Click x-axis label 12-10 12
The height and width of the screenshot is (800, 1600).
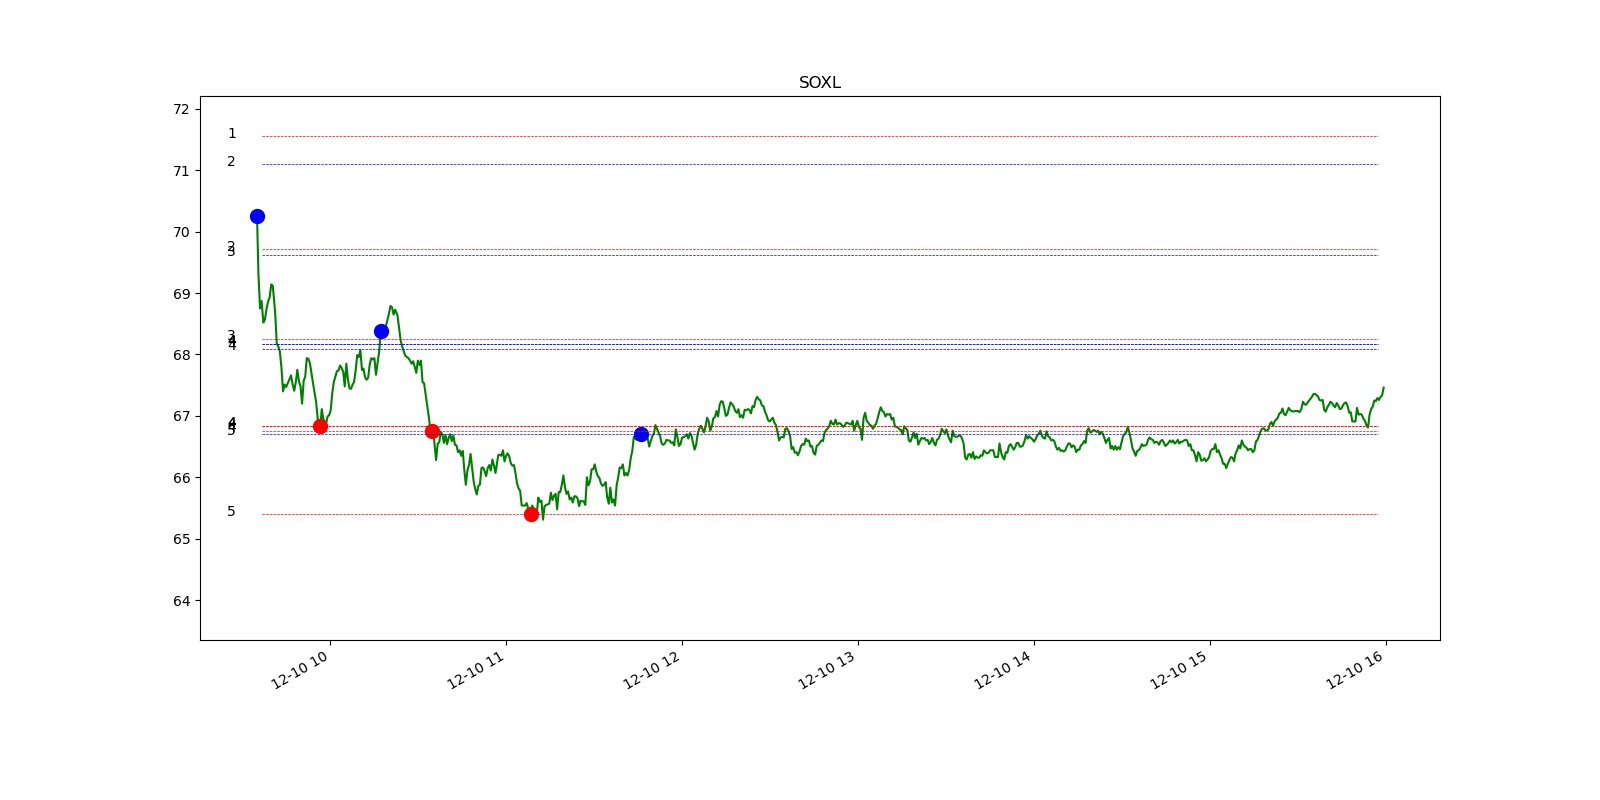coord(652,669)
